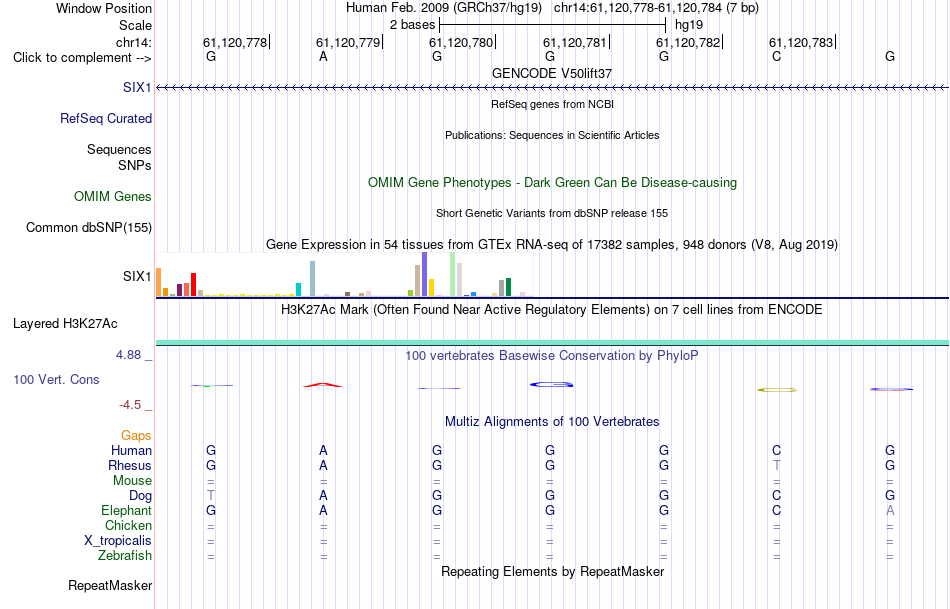Select the SIX1 label beside GTEx bars

click(x=137, y=276)
